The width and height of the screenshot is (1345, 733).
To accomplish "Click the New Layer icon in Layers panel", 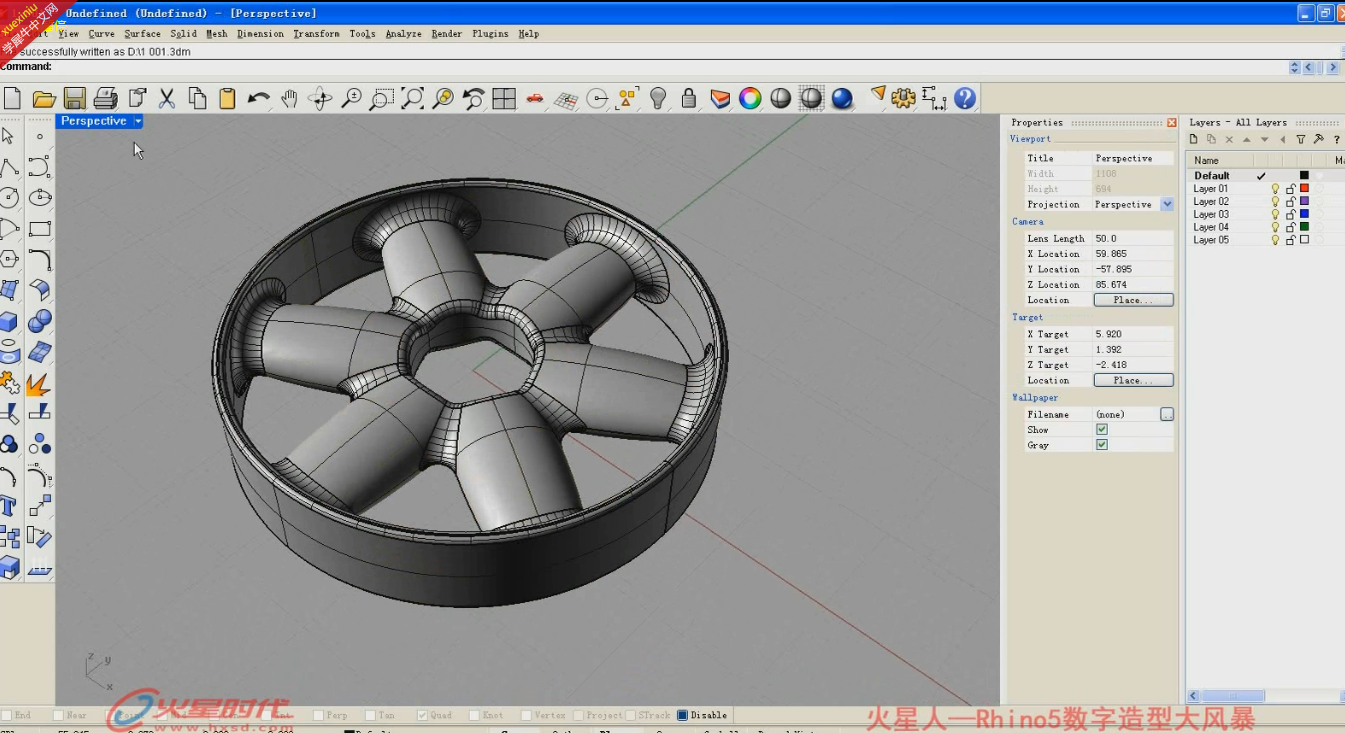I will click(1194, 139).
